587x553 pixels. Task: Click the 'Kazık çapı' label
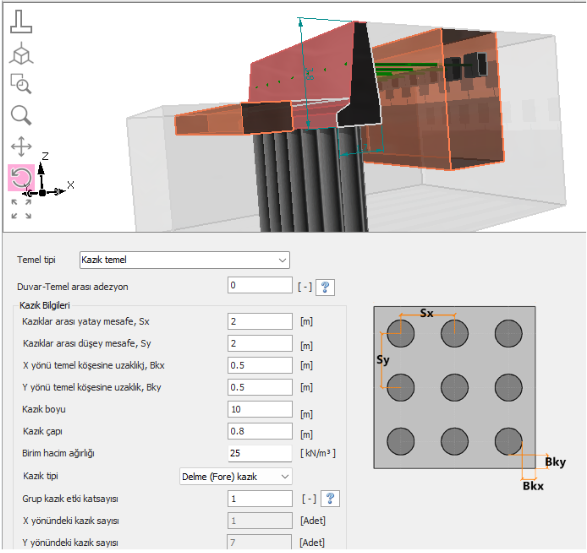pos(42,431)
